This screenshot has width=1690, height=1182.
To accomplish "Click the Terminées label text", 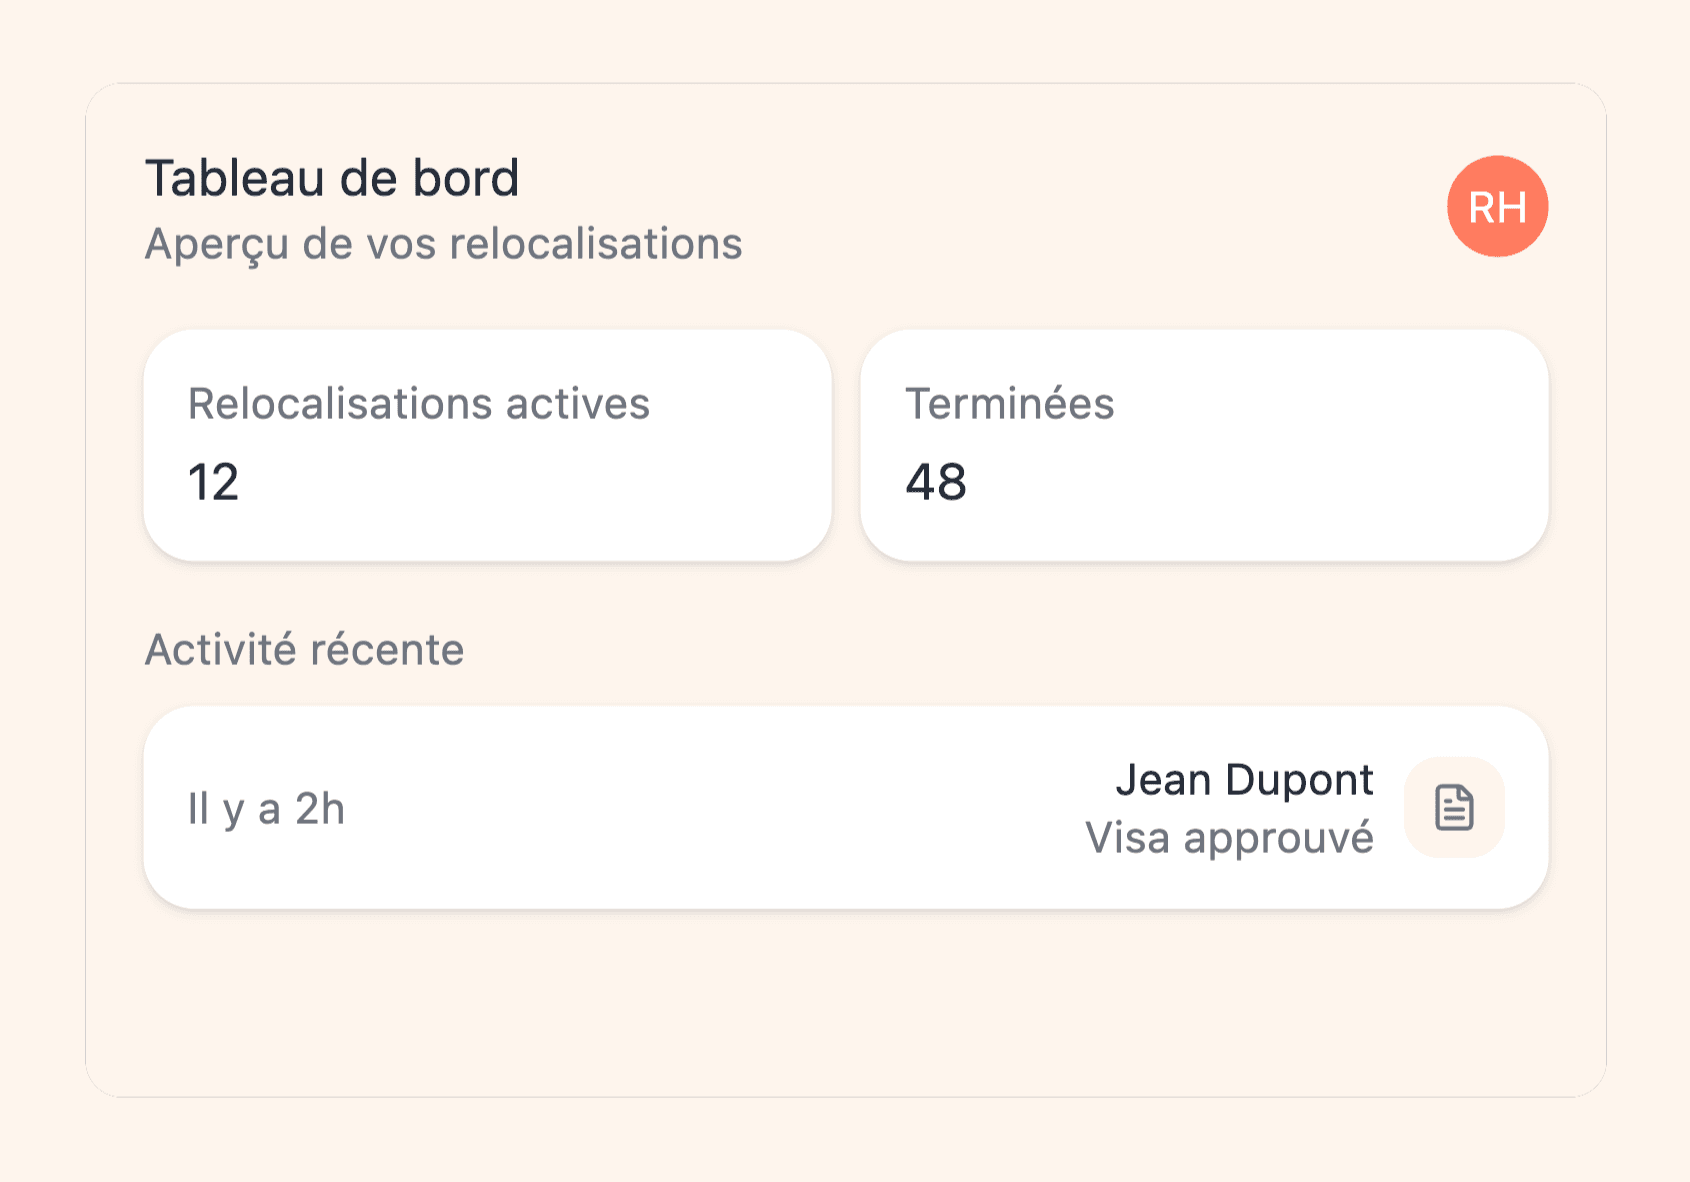I will tap(1009, 404).
